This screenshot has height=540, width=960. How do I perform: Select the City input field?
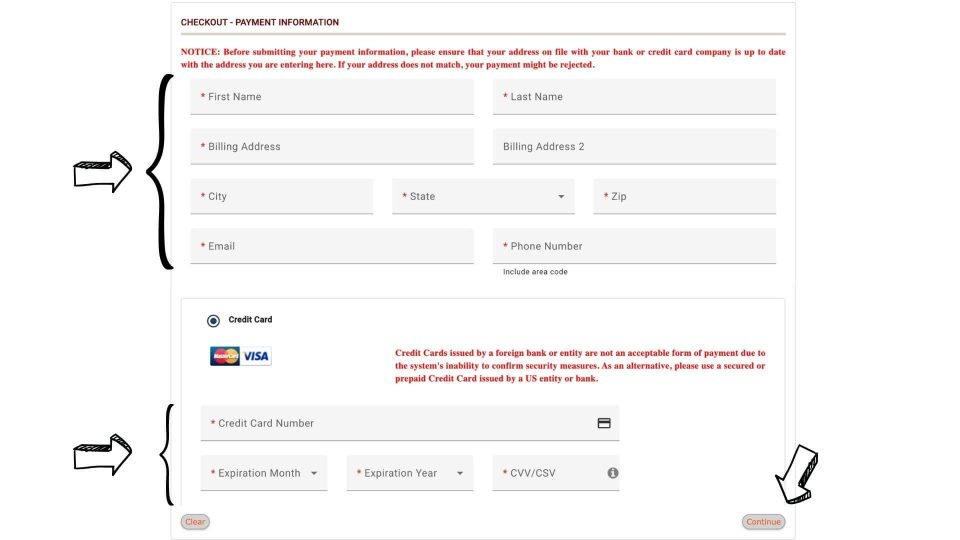282,197
